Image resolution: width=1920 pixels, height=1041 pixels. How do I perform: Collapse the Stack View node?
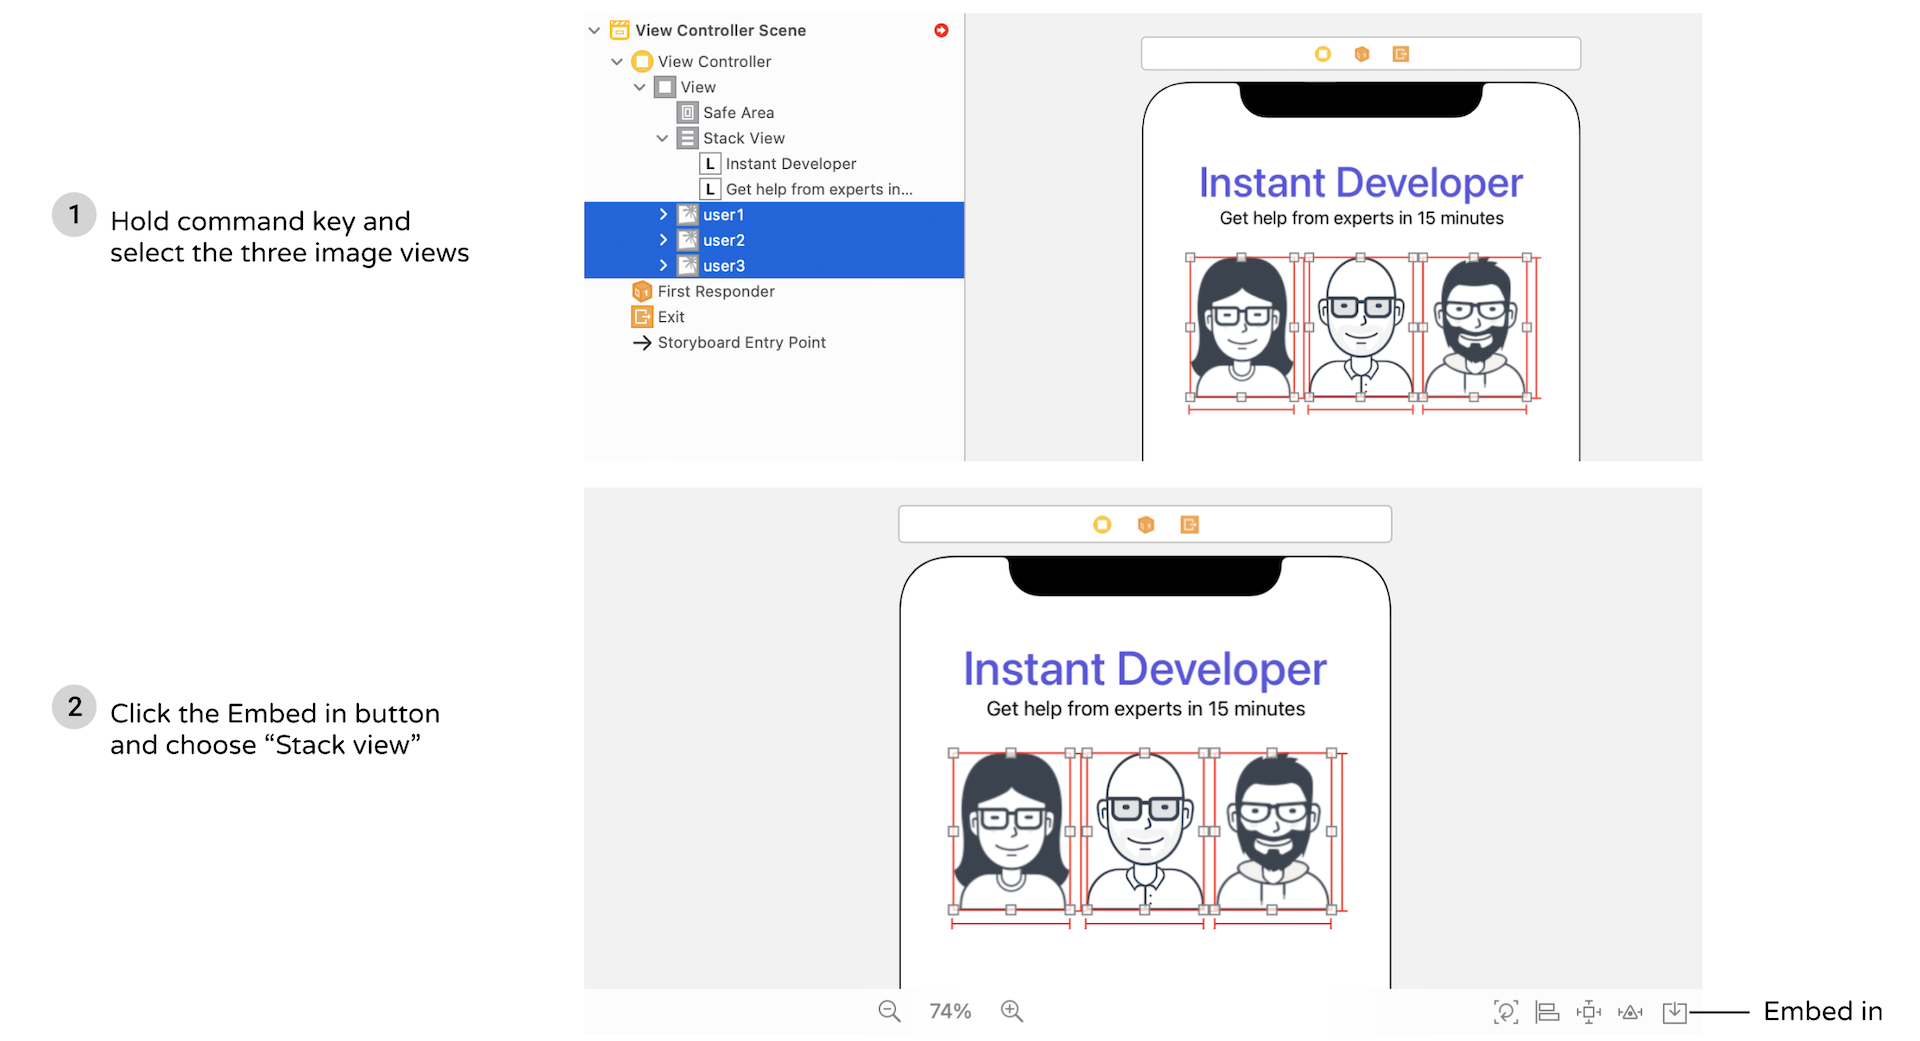point(662,138)
